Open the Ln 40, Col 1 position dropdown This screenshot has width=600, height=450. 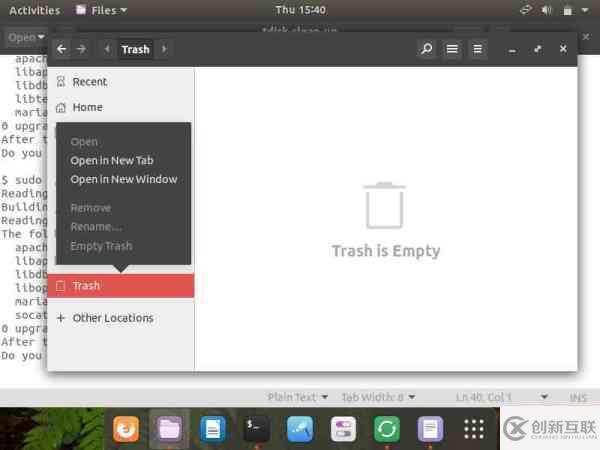point(501,397)
